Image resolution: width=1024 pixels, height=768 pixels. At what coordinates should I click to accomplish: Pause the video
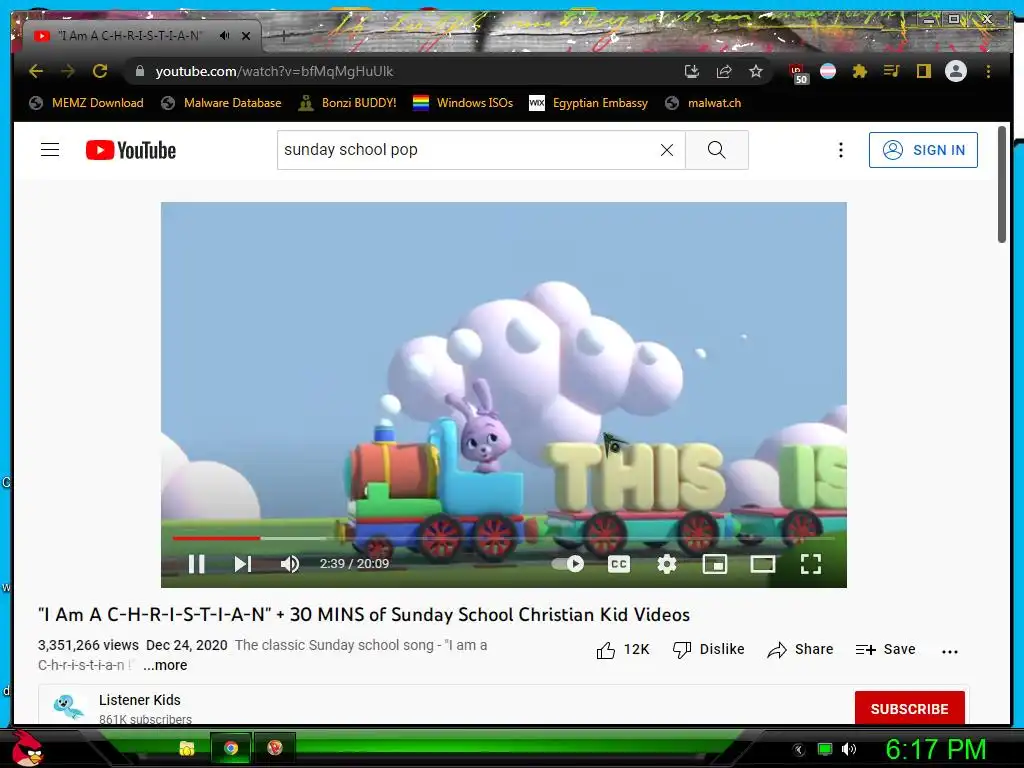click(x=197, y=564)
